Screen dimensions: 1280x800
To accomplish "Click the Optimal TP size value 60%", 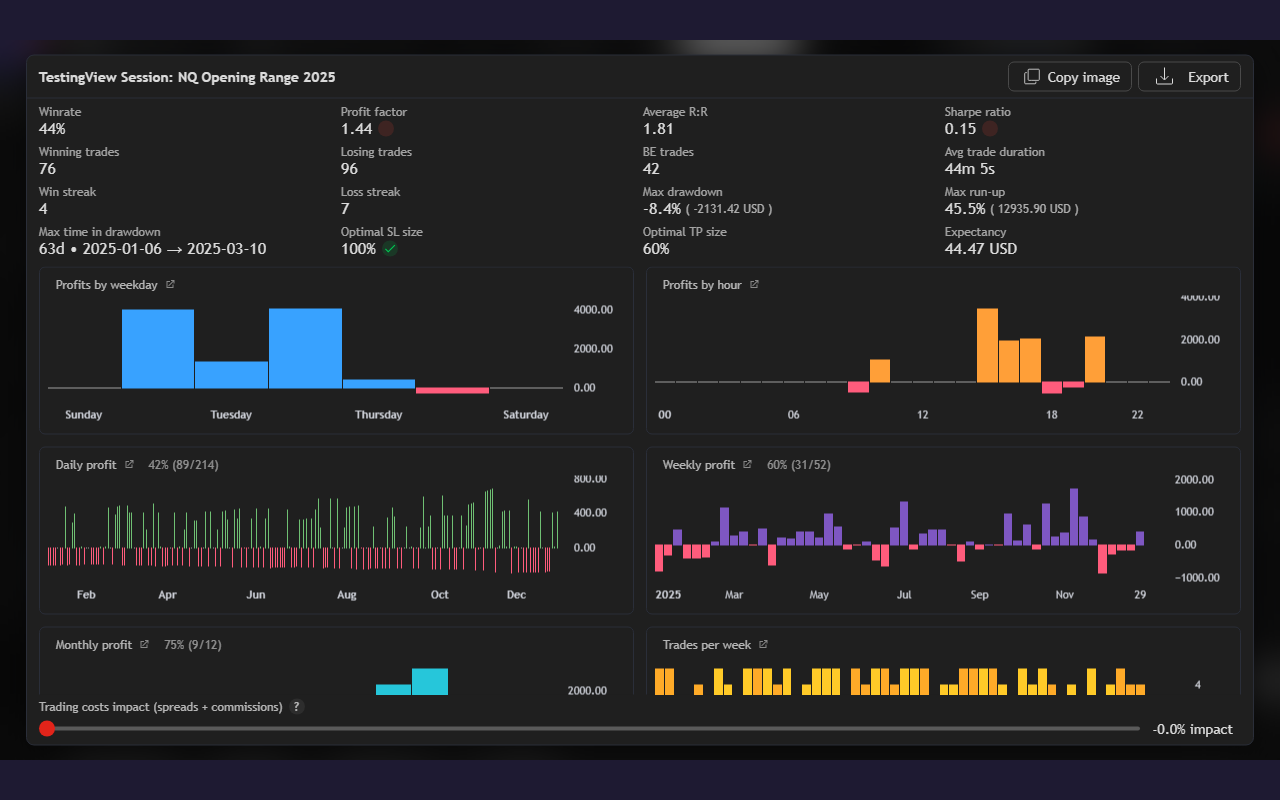I will (656, 249).
